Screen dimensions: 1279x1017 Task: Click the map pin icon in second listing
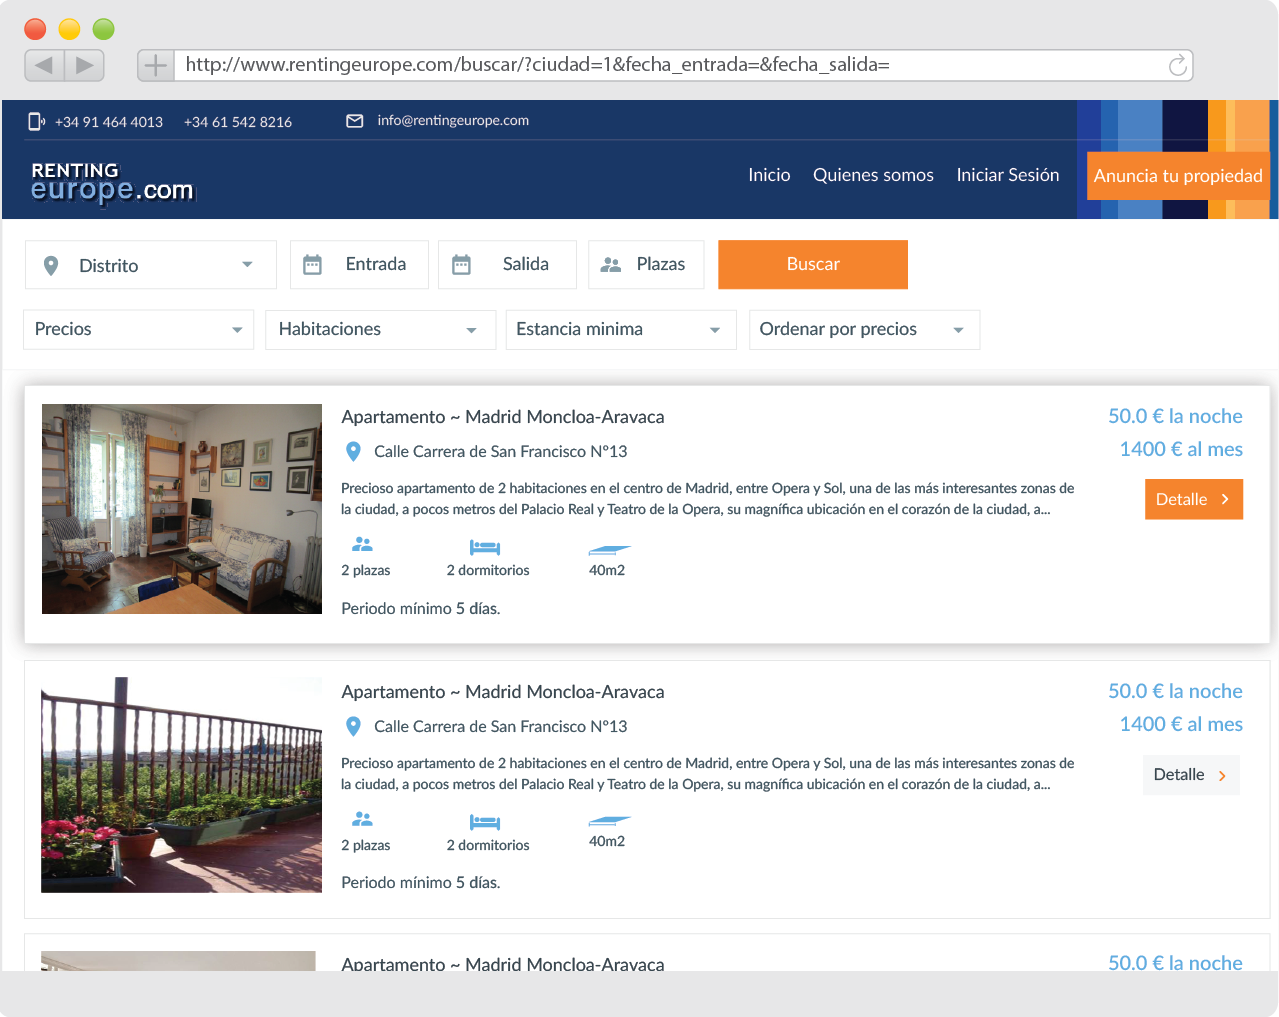(353, 727)
